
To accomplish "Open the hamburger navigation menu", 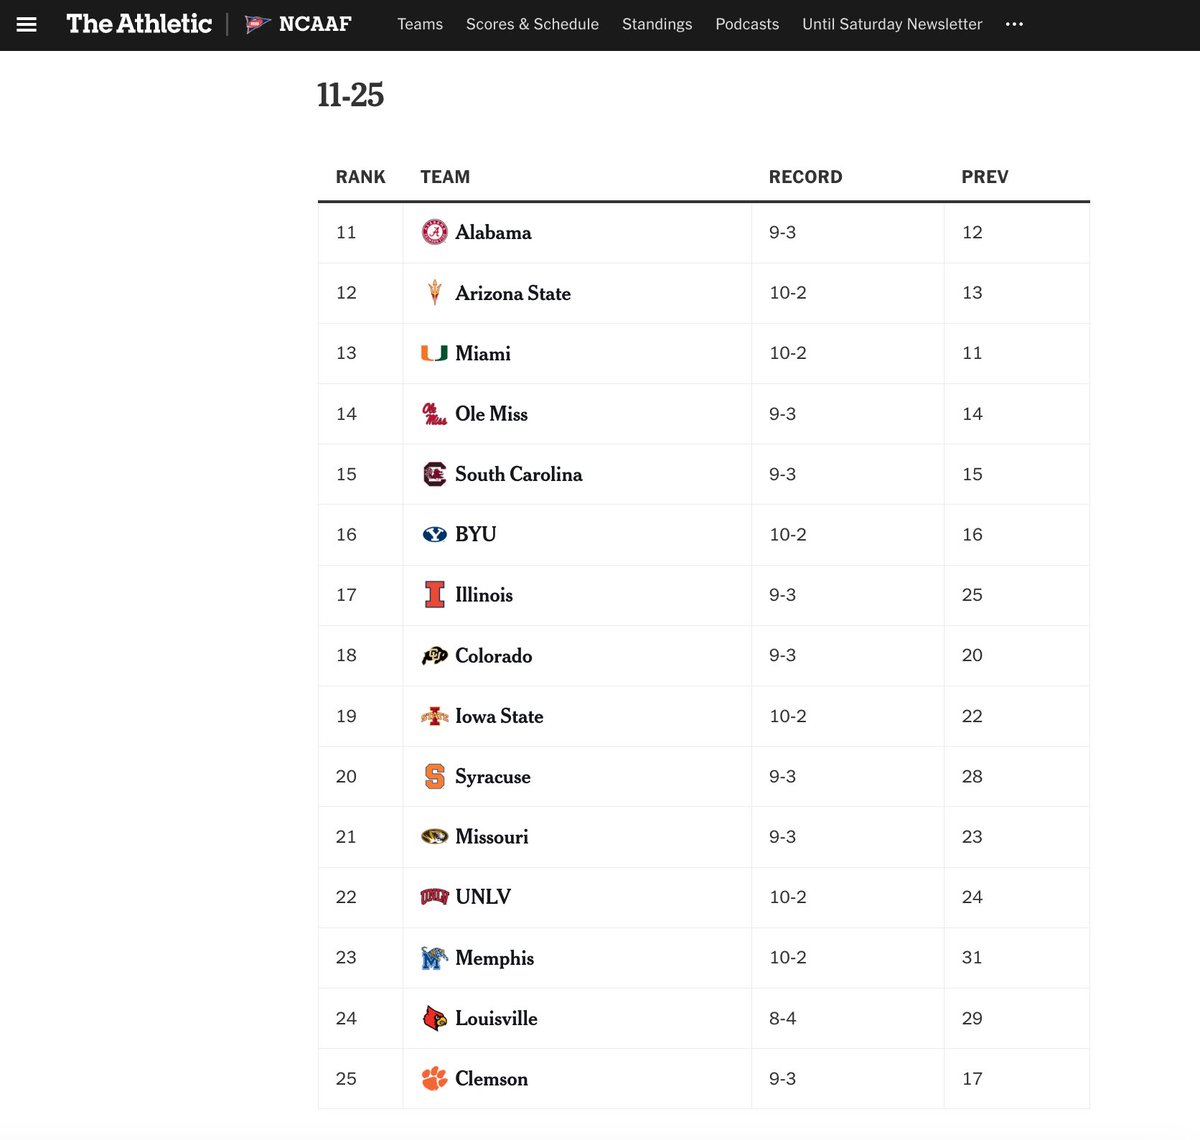I will 27,23.
